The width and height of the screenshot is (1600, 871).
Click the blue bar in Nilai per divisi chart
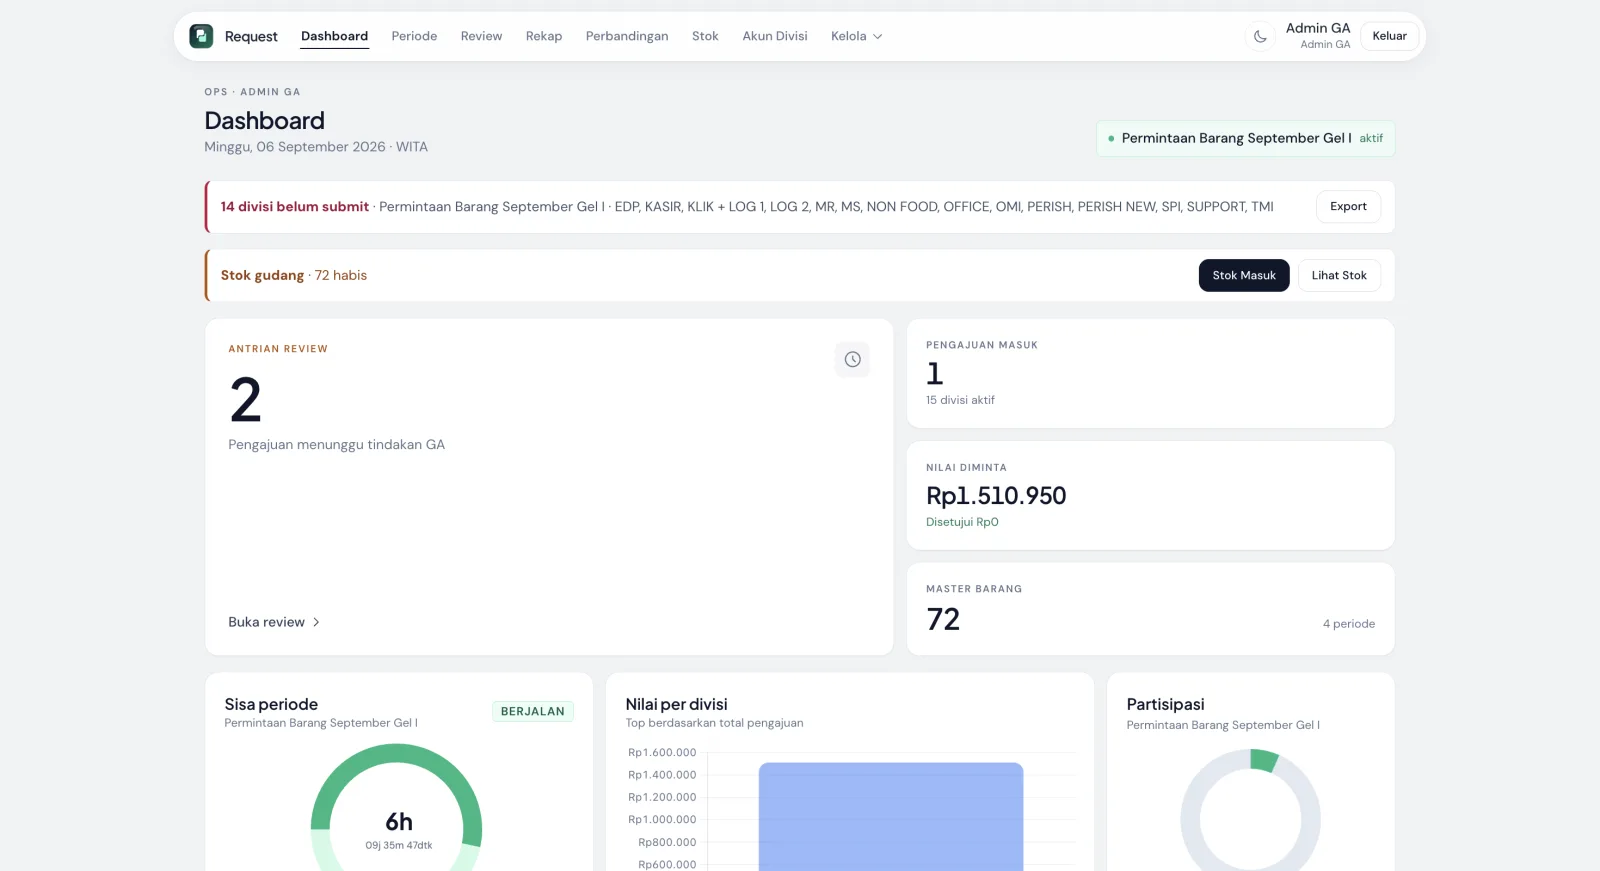[x=891, y=817]
